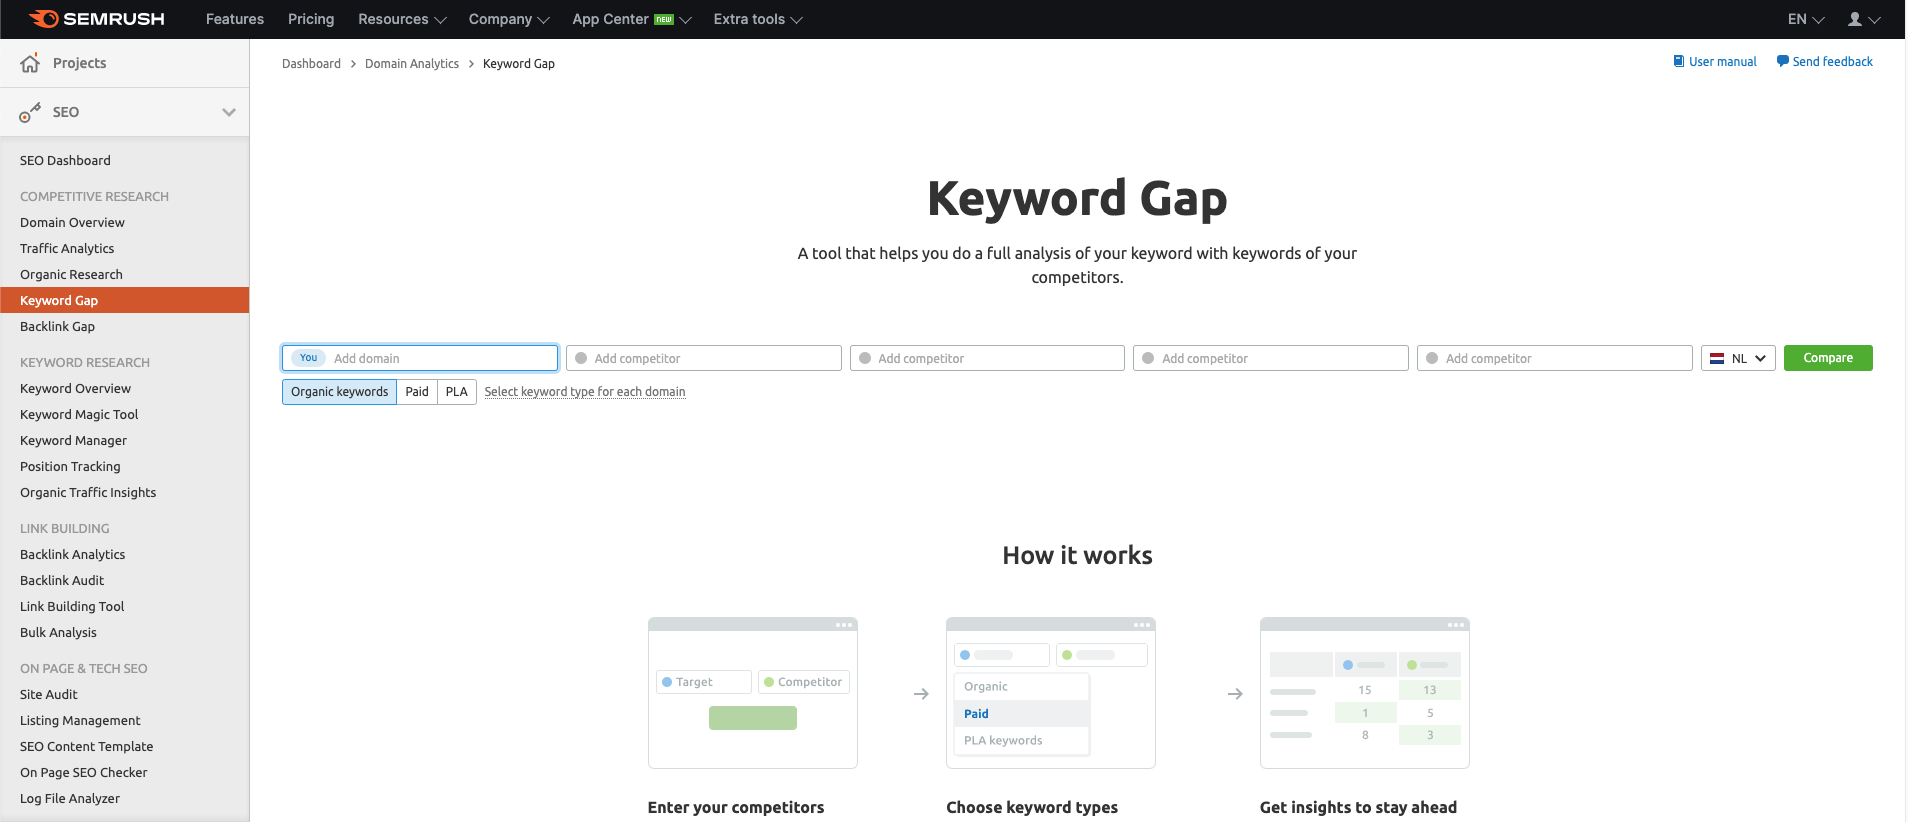Image resolution: width=1908 pixels, height=822 pixels.
Task: Click the Semrush logo
Action: point(96,19)
